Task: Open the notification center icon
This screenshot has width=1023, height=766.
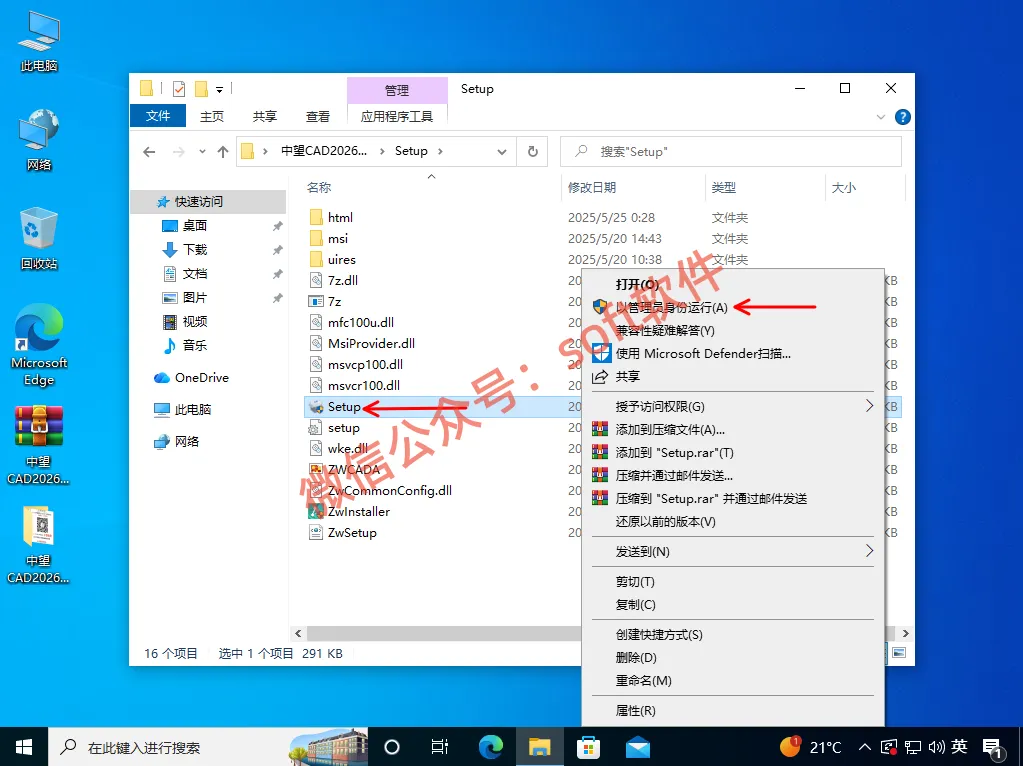Action: (992, 748)
